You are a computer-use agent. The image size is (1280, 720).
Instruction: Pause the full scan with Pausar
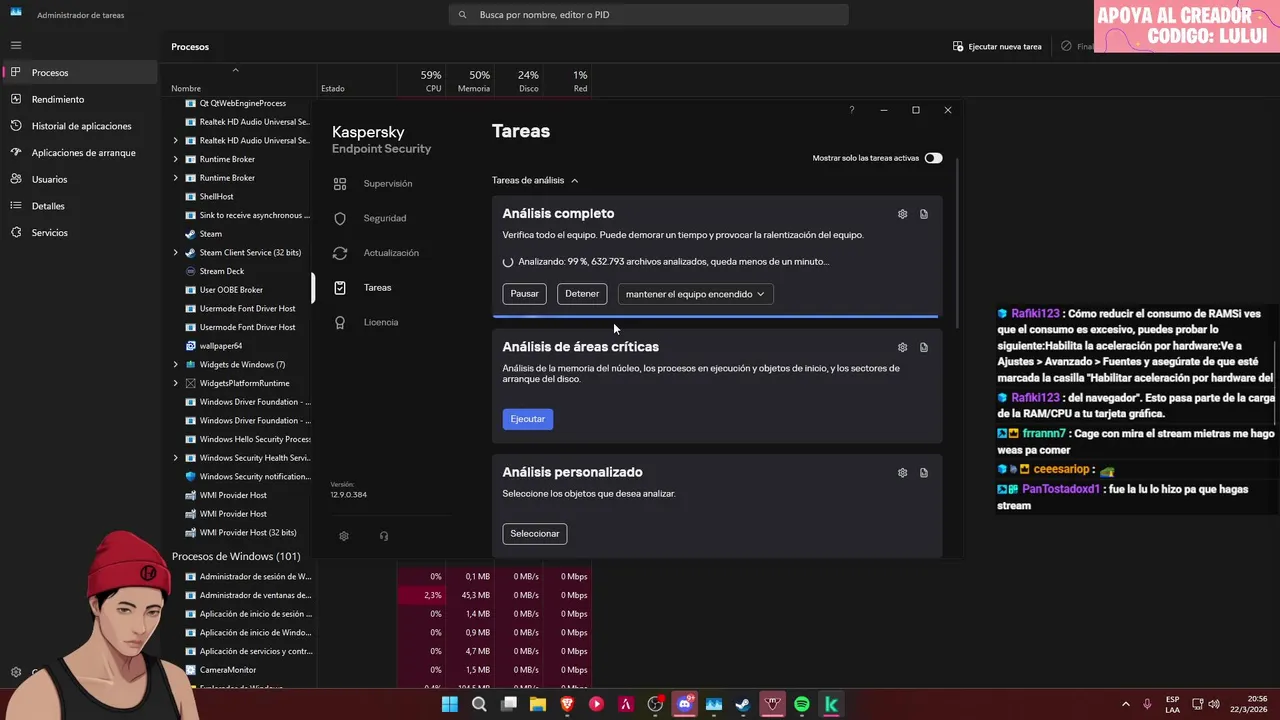(525, 294)
